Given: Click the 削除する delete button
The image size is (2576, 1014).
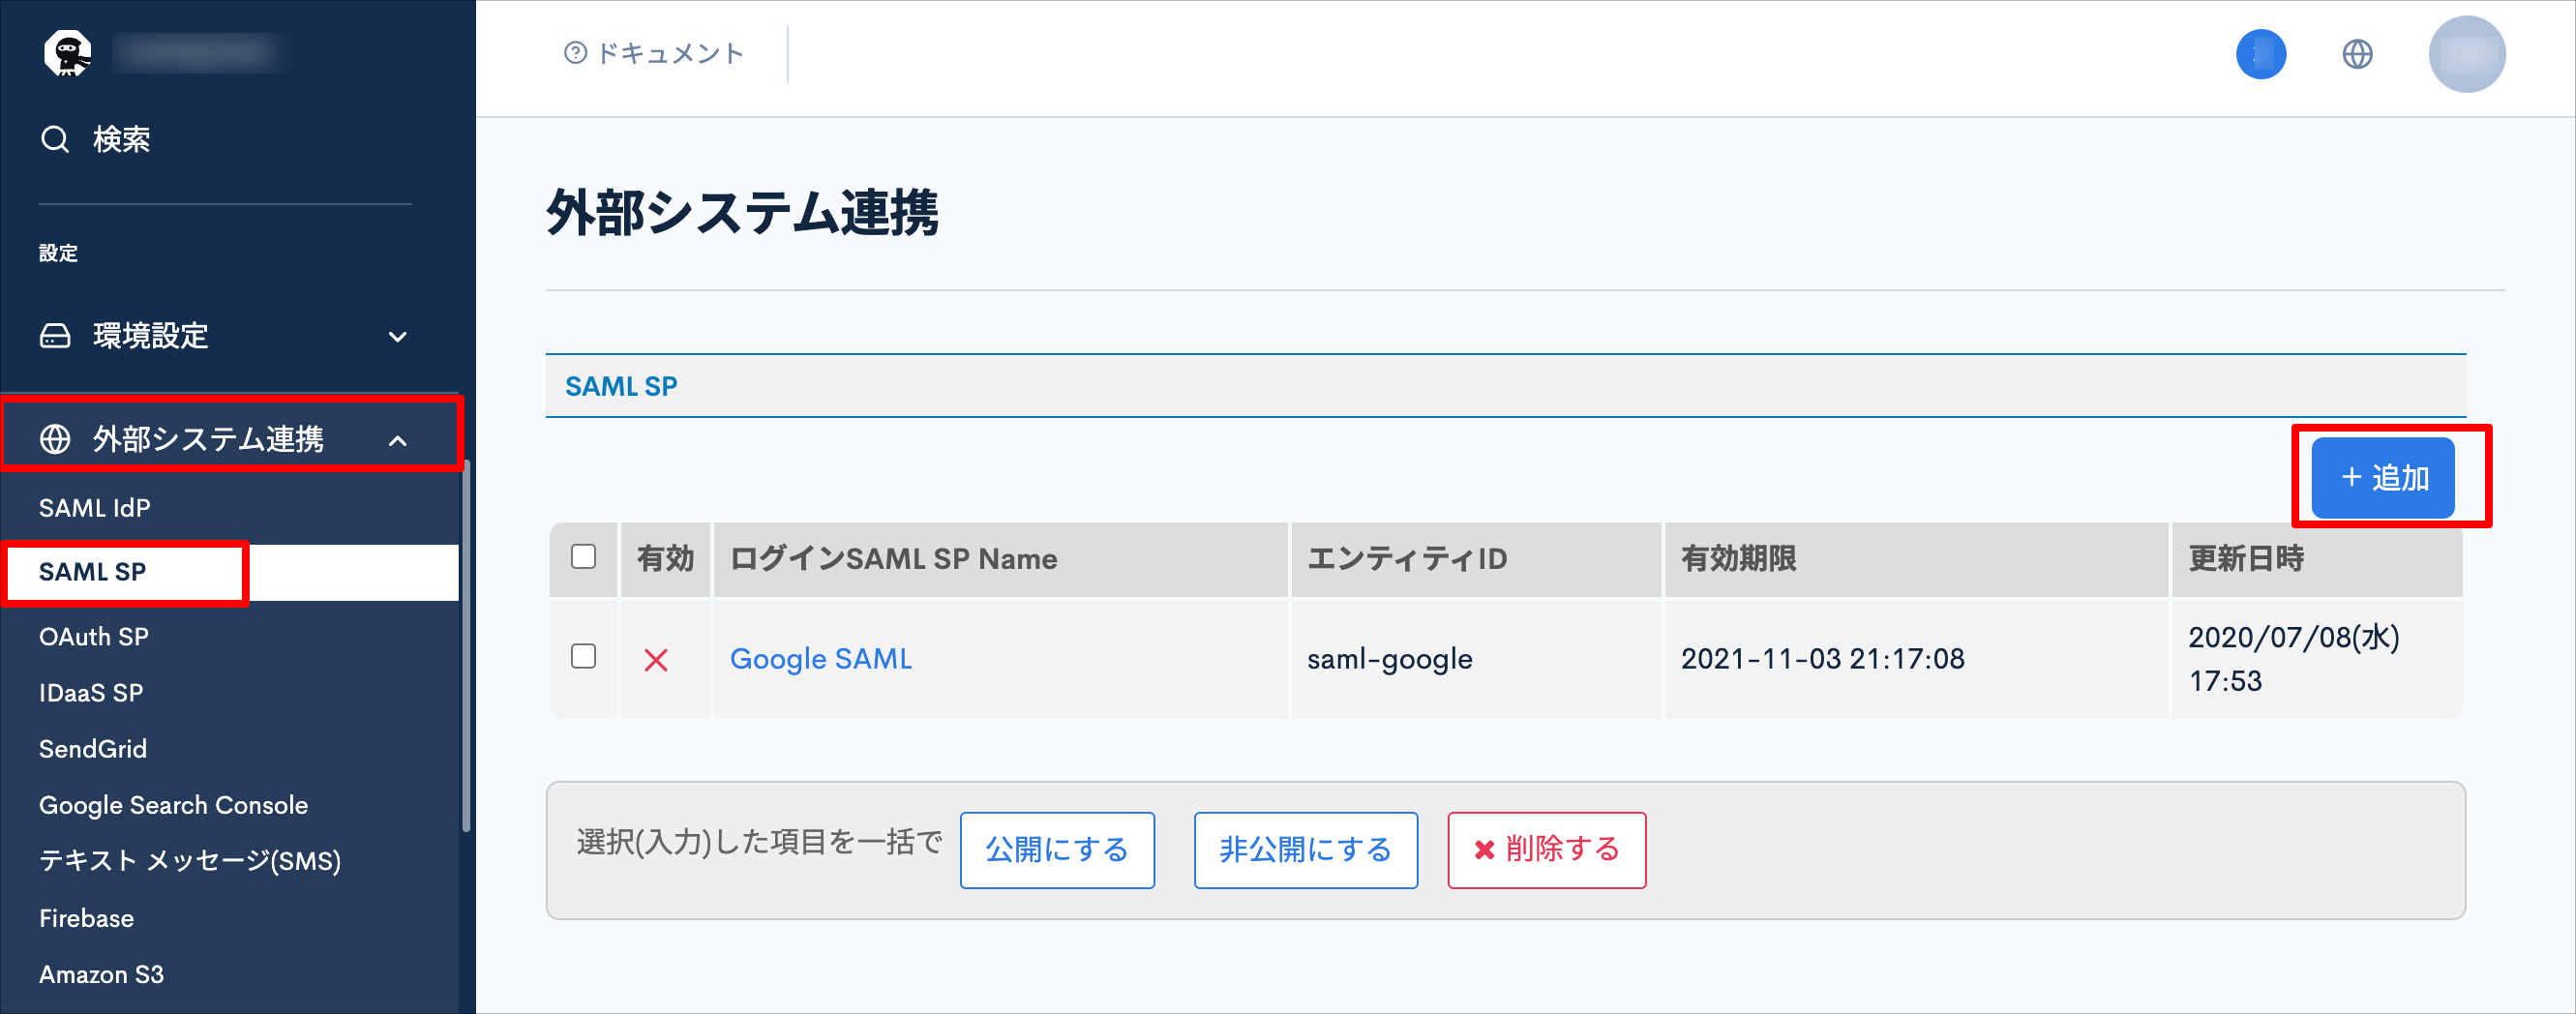Looking at the screenshot, I should click(x=1546, y=850).
